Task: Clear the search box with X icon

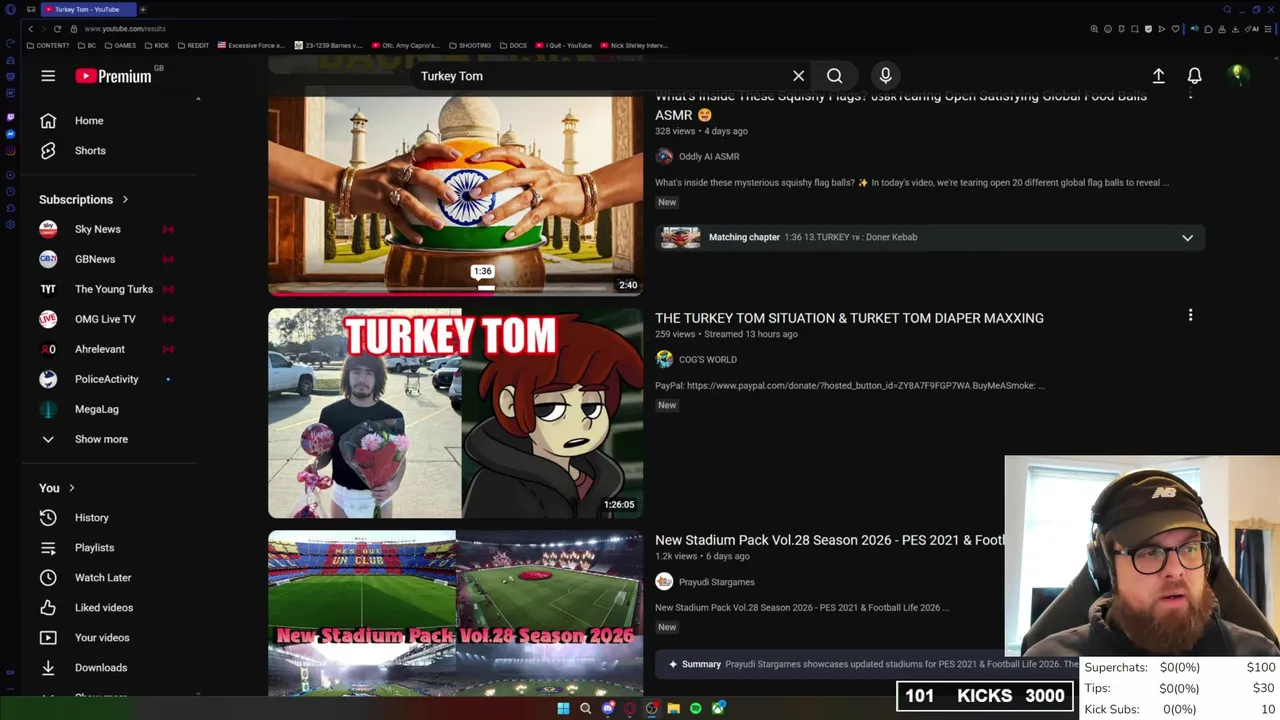Action: 798,76
